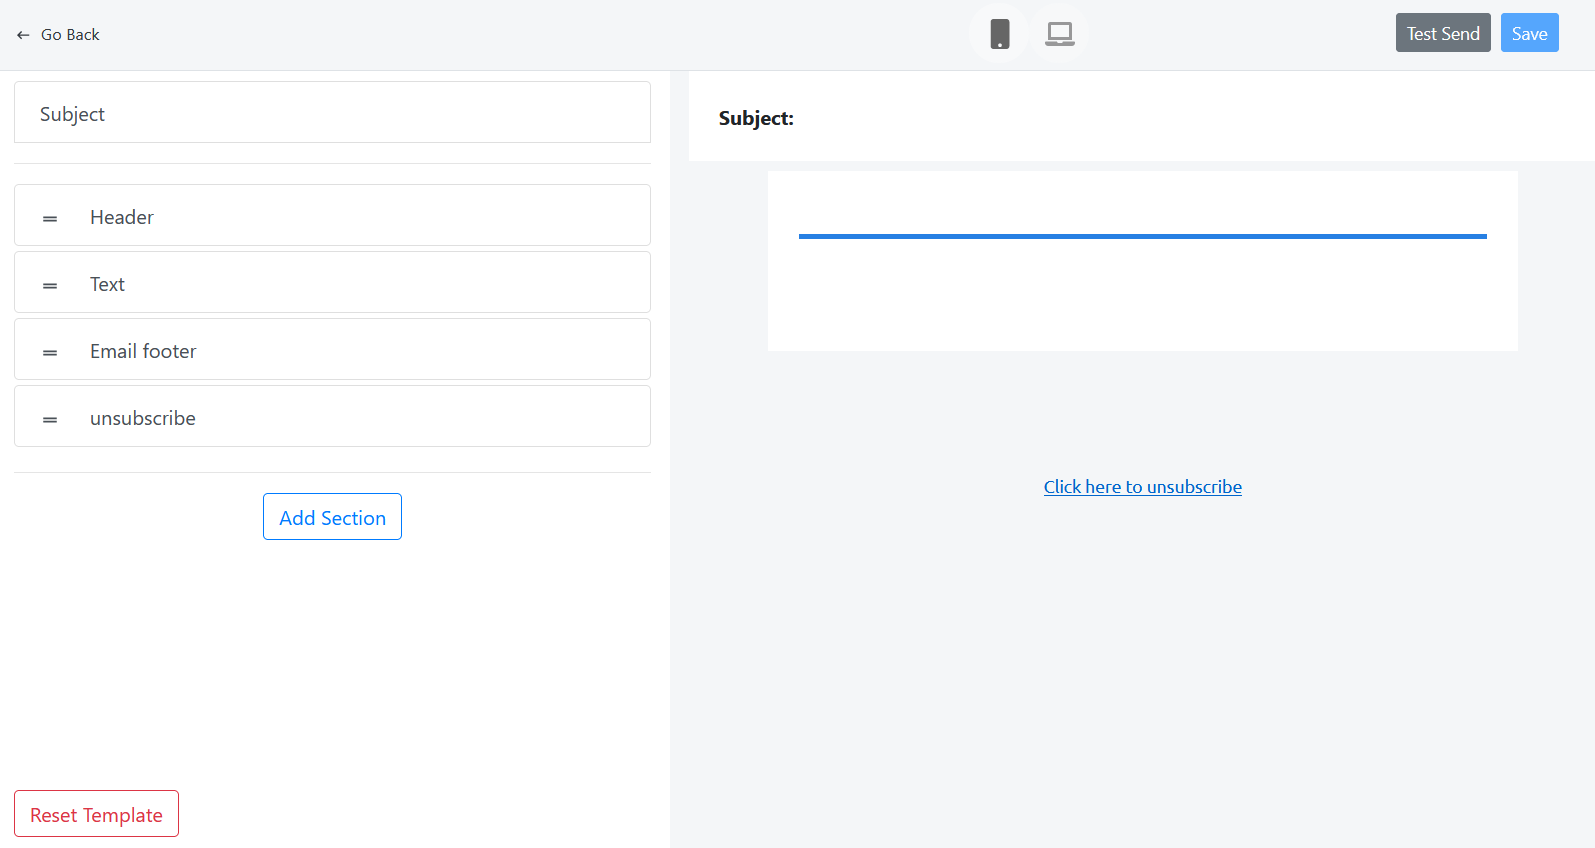Image resolution: width=1595 pixels, height=848 pixels.
Task: Switch to desktop preview mode
Action: 1059,34
